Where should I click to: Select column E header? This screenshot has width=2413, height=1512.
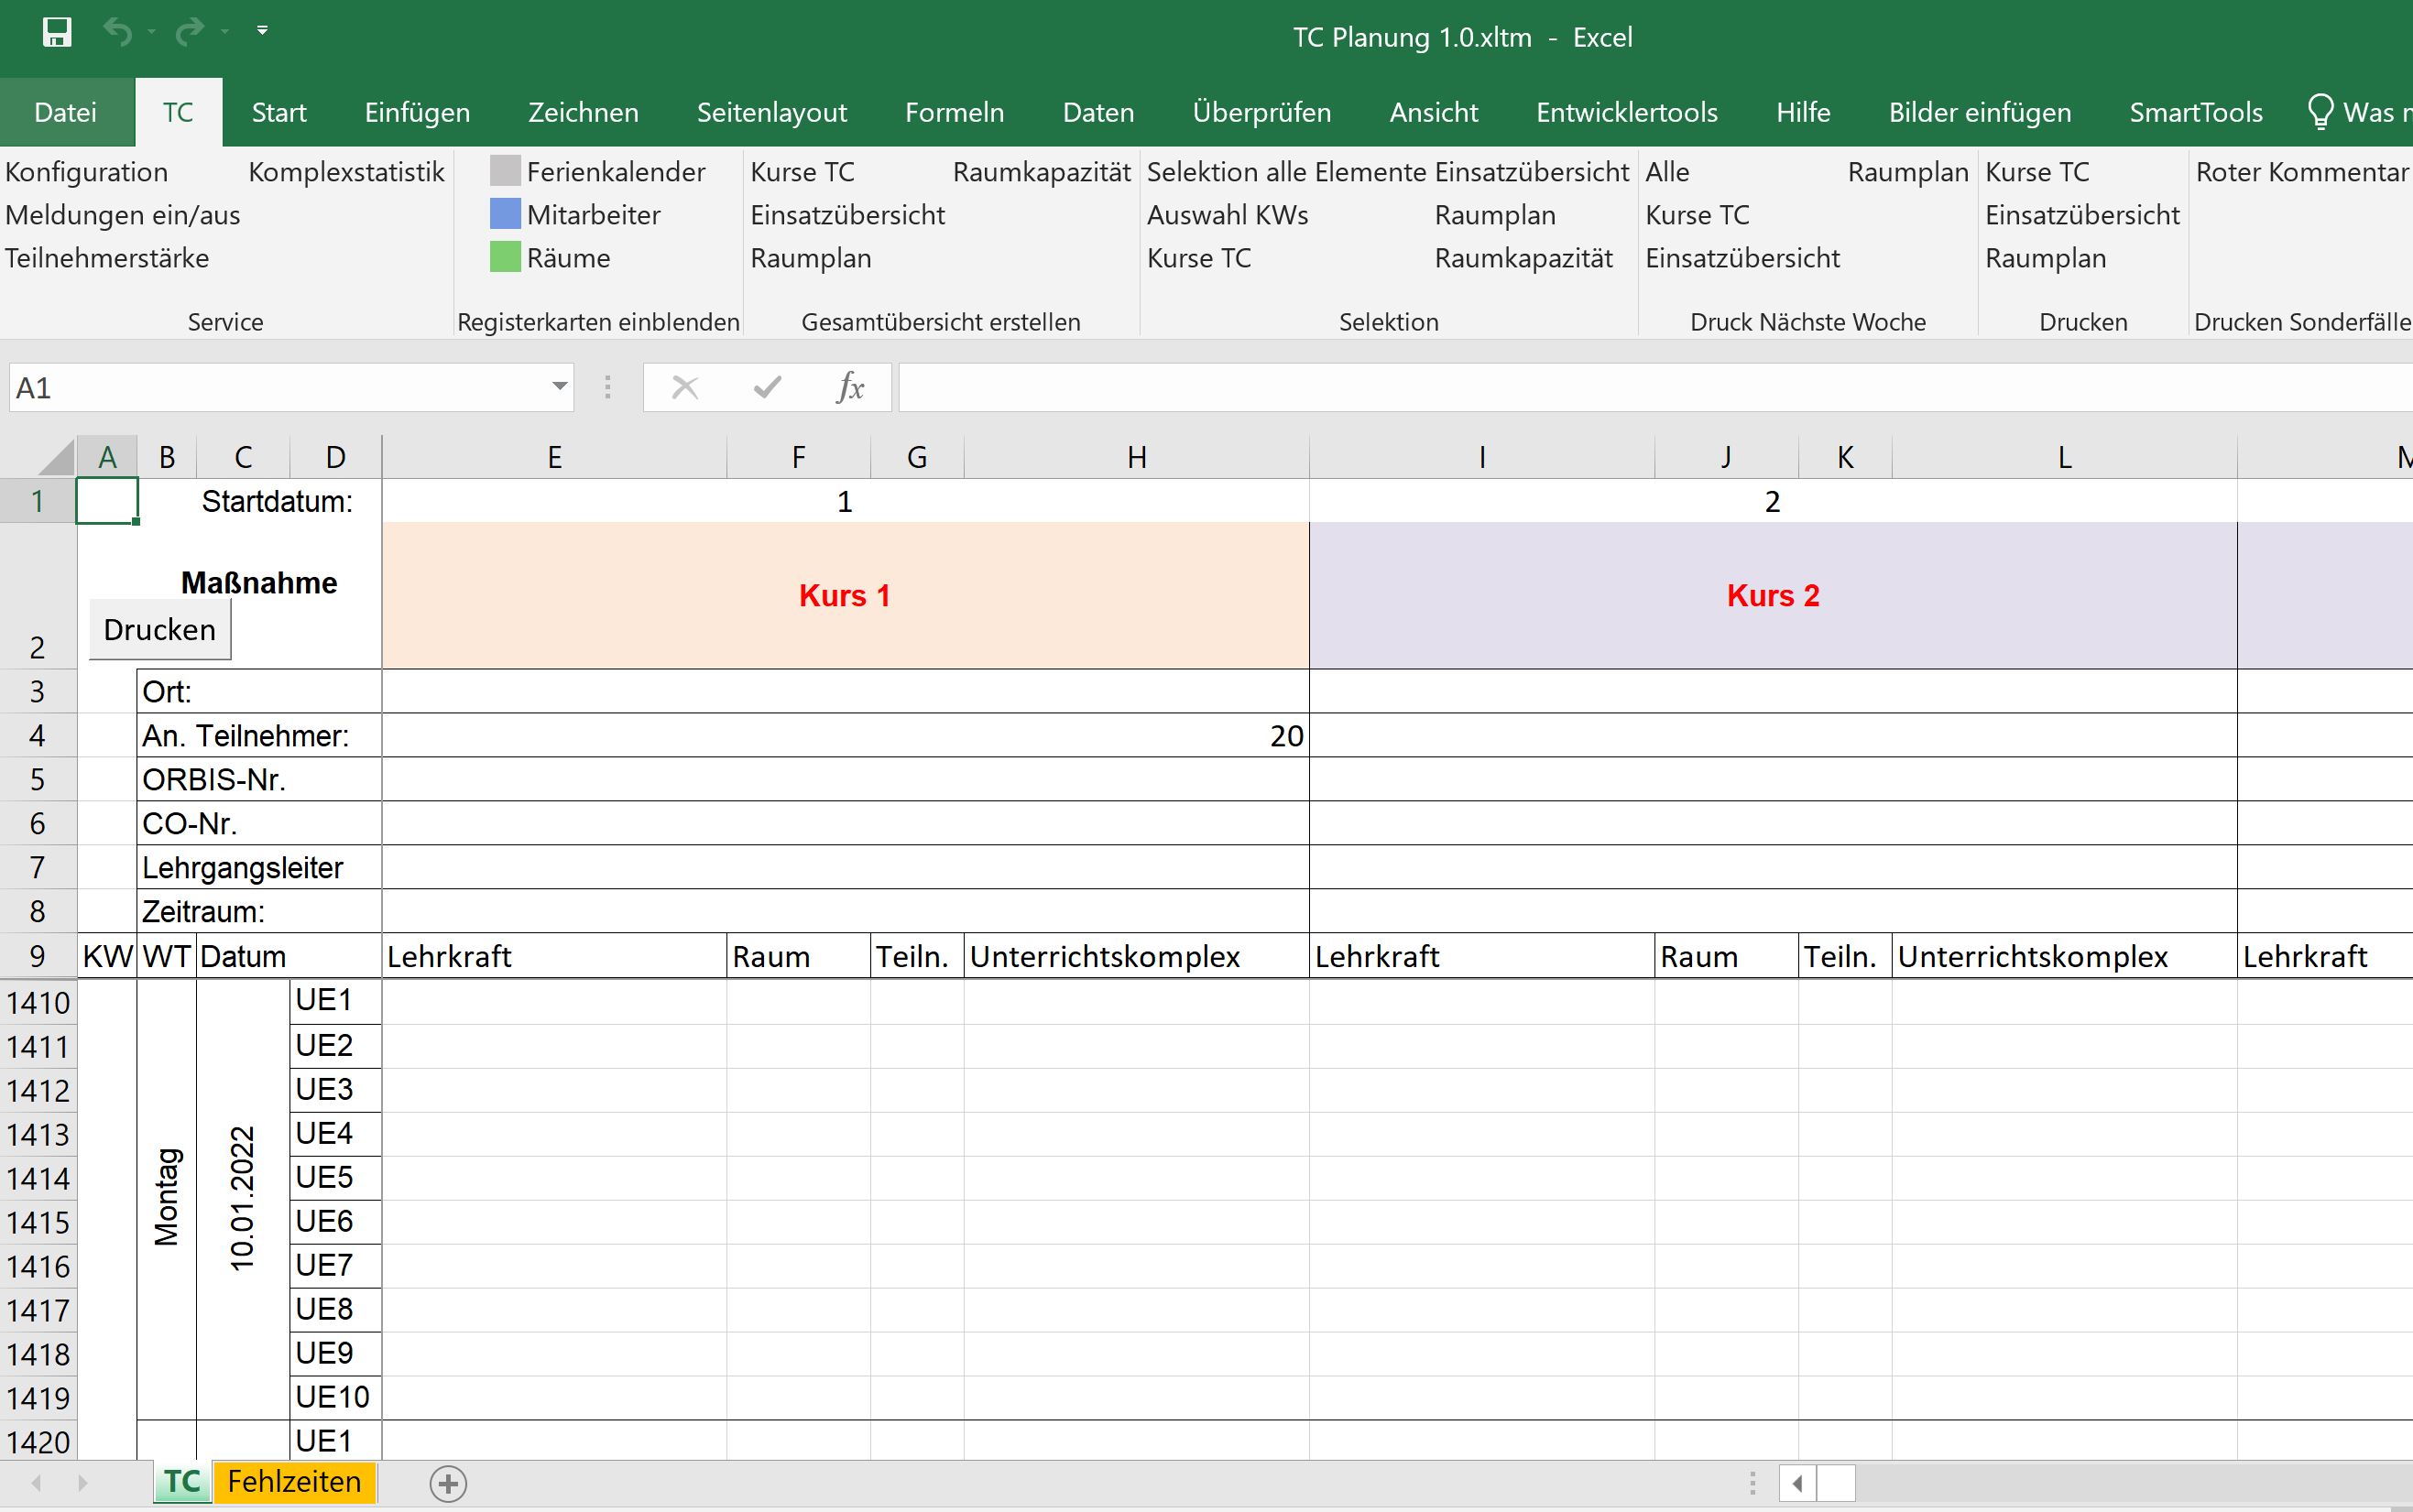pos(554,457)
